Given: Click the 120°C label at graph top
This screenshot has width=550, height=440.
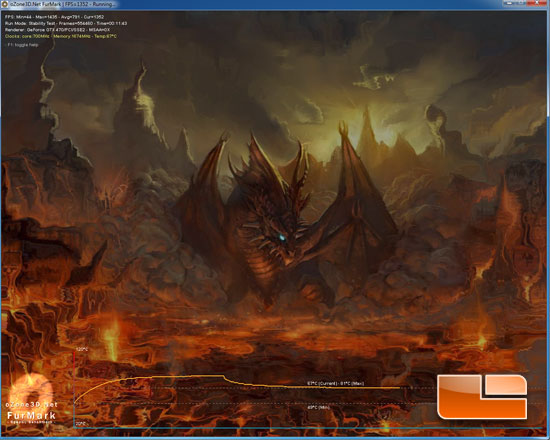Looking at the screenshot, I should coord(82,349).
